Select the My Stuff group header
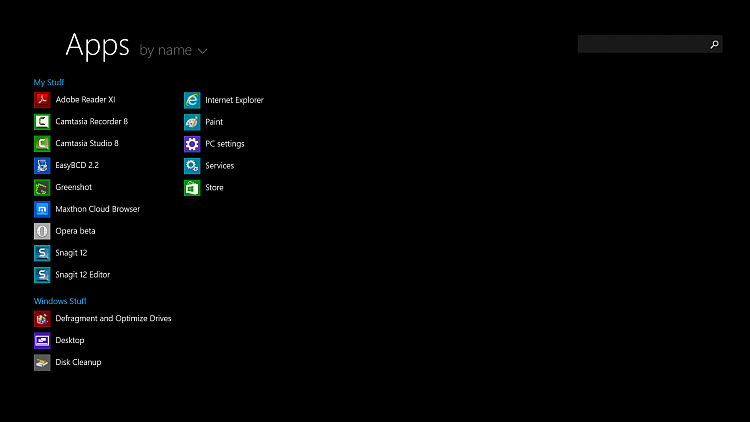 49,82
